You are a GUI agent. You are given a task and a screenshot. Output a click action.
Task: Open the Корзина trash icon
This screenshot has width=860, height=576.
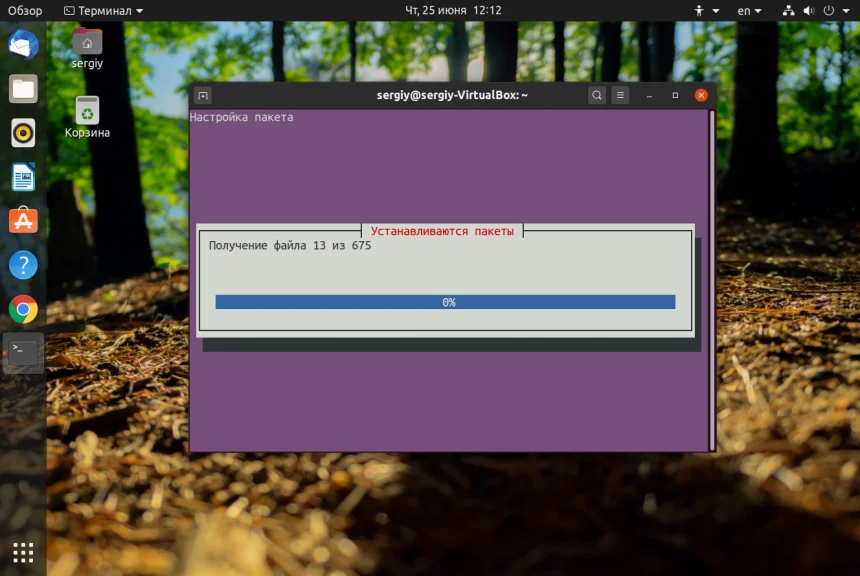click(87, 117)
